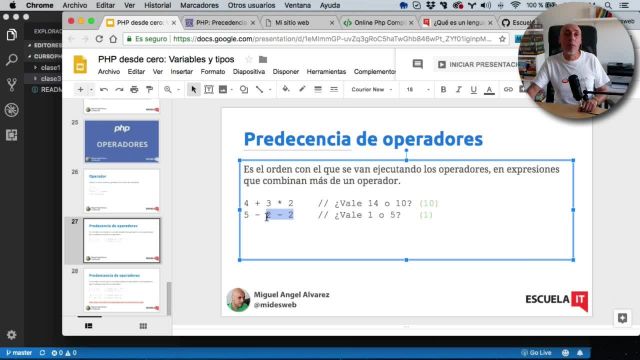Click the Chrome Home button icon
640x360 pixels.
113,39
